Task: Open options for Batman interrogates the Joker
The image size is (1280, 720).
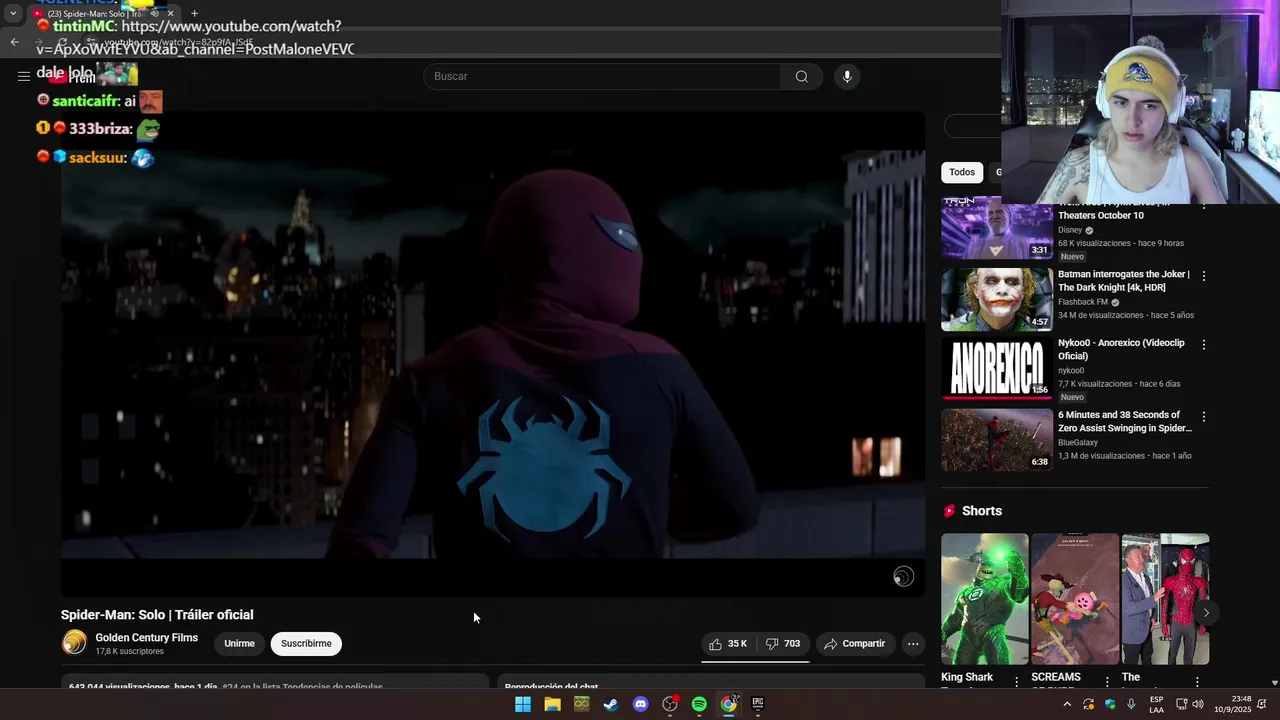Action: (x=1203, y=276)
